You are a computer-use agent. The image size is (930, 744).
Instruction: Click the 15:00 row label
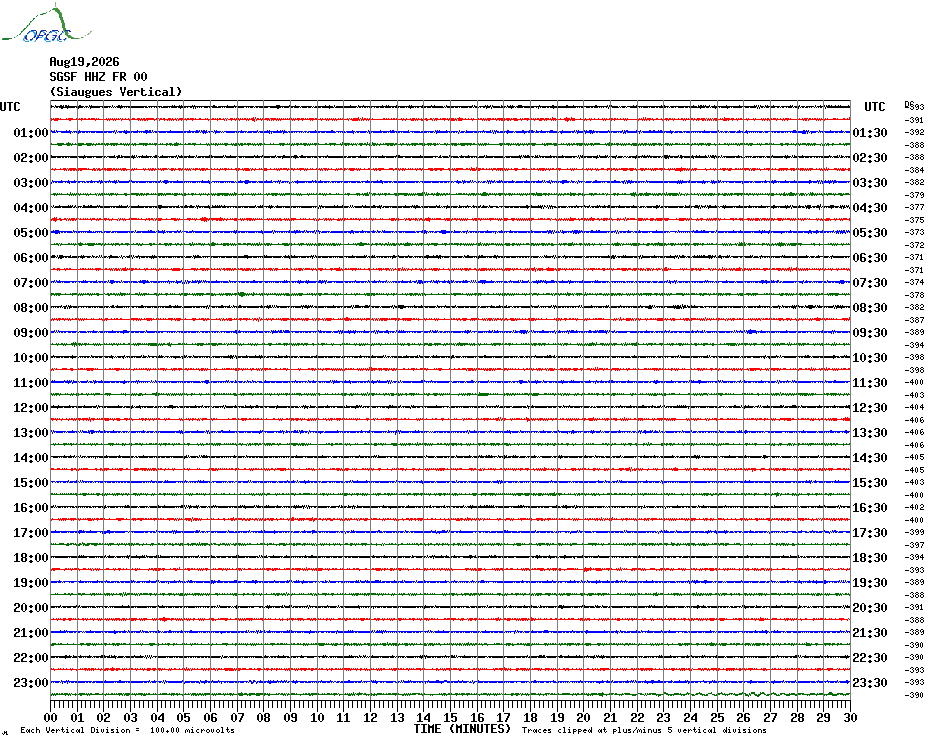(31, 482)
